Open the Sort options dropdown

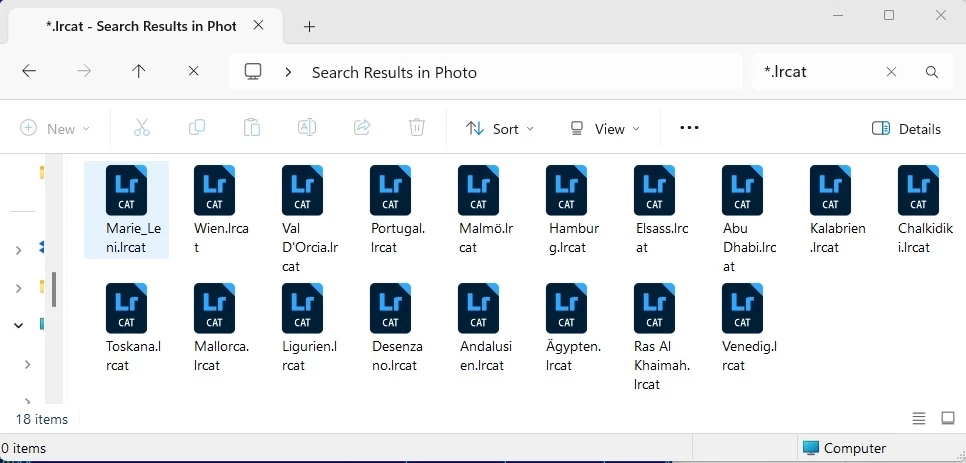click(500, 129)
